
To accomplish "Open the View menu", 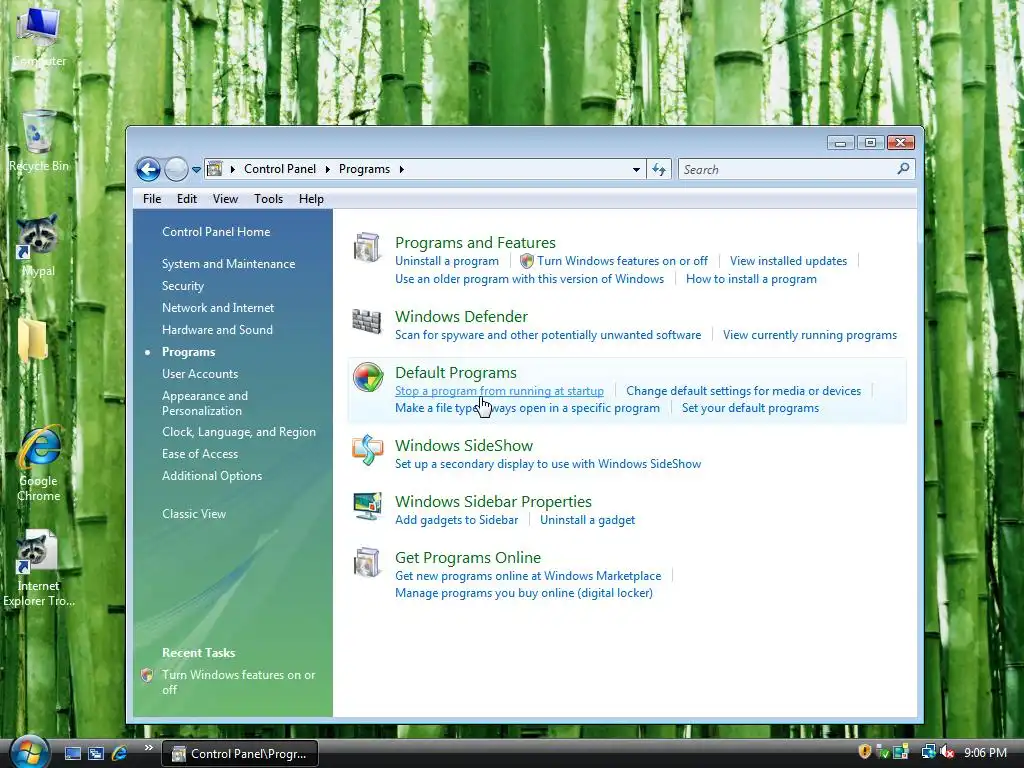I will coord(225,199).
